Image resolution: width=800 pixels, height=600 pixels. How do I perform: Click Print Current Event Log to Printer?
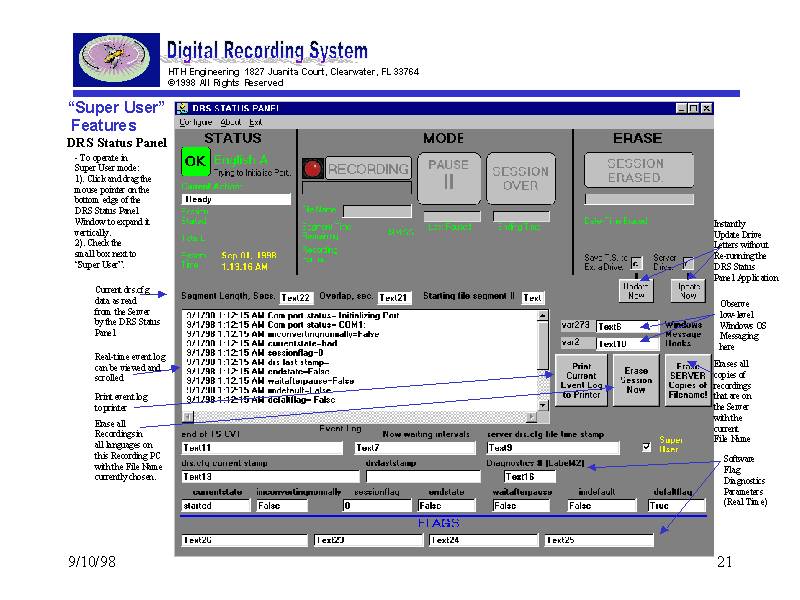tap(580, 382)
